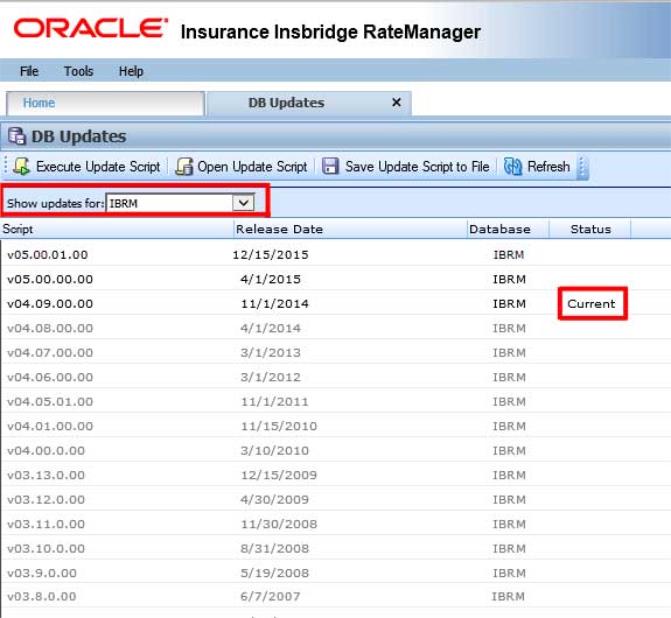The height and width of the screenshot is (618, 671).
Task: Click the Current status cell
Action: point(591,303)
